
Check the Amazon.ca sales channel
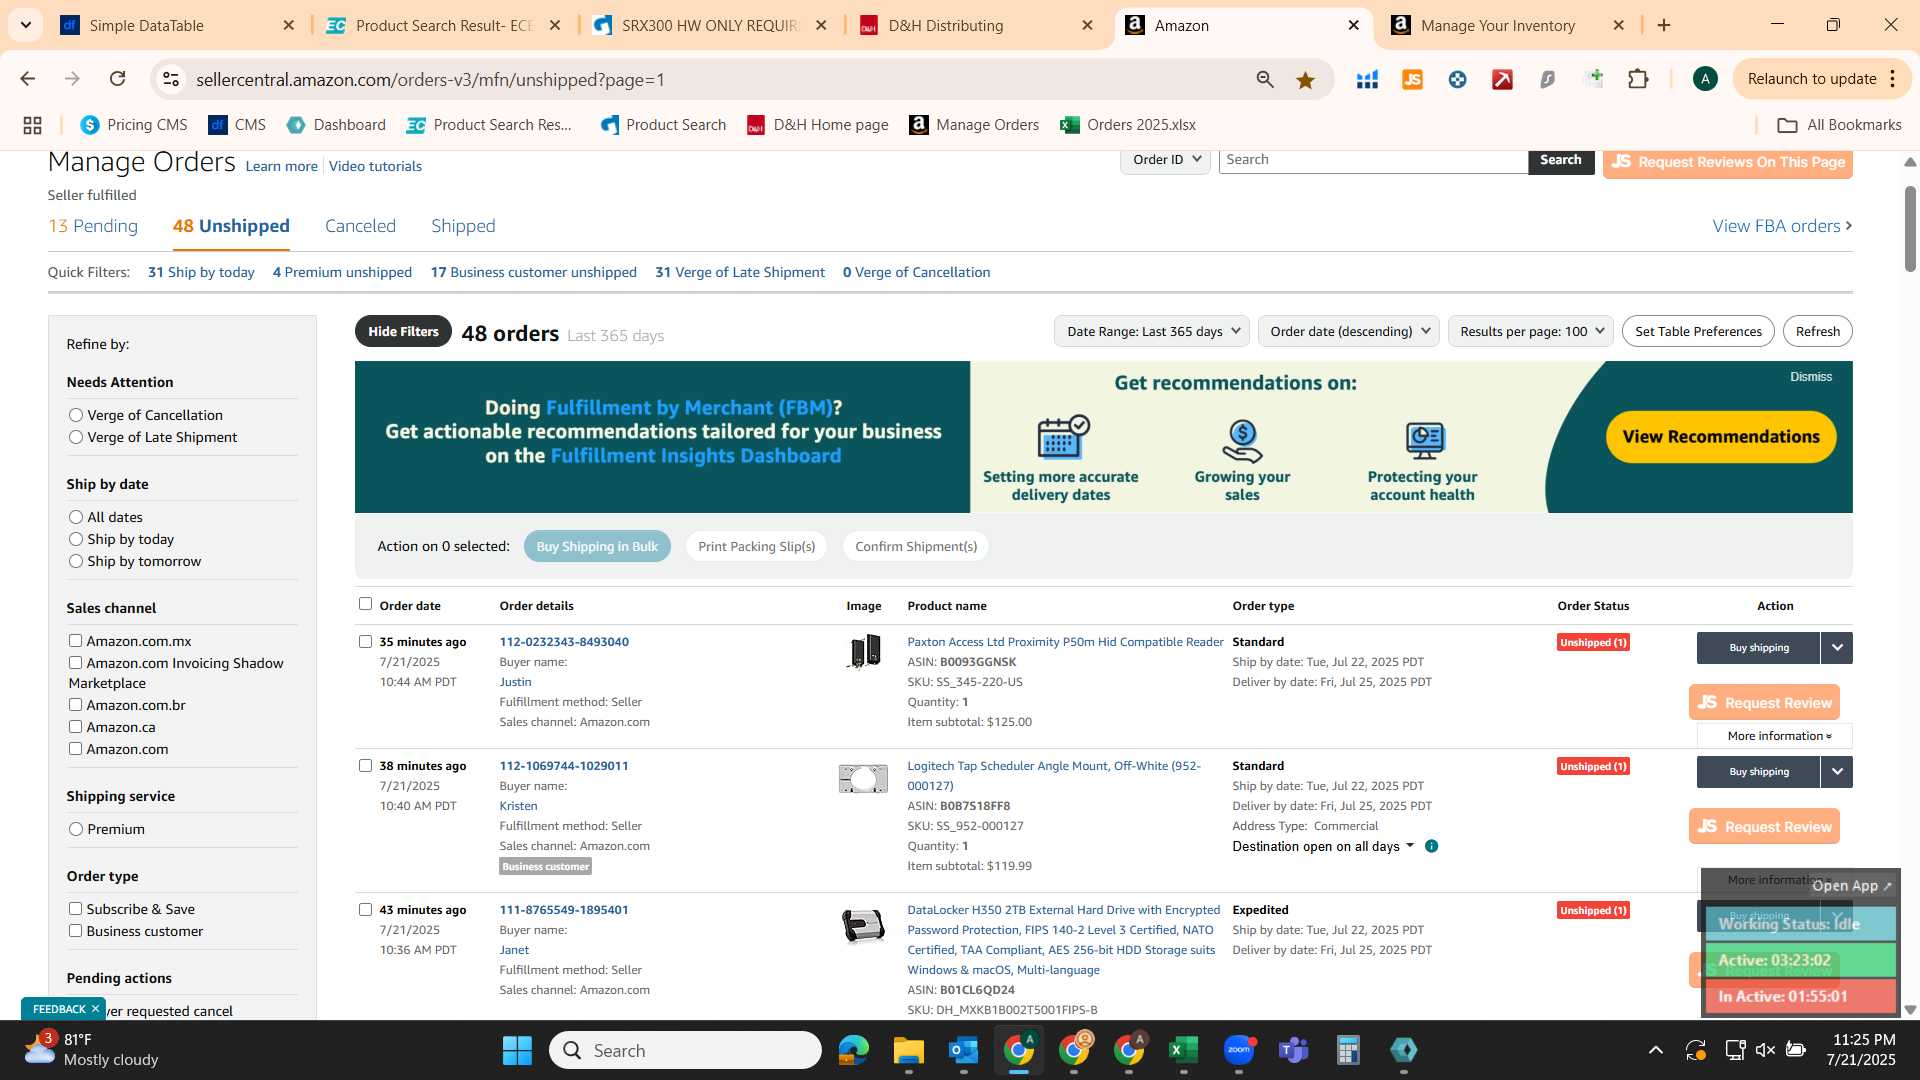[x=75, y=726]
